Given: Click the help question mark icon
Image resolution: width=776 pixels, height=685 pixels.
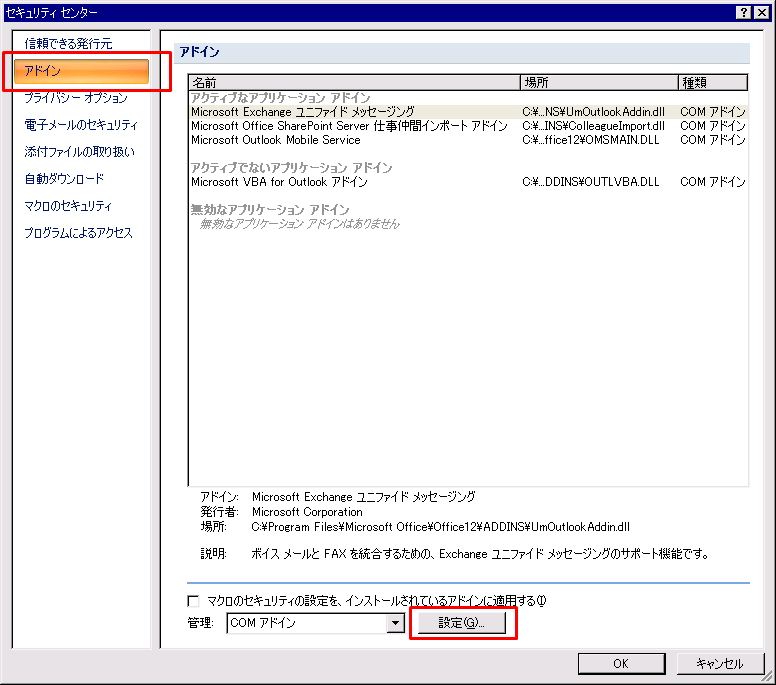Looking at the screenshot, I should [x=744, y=12].
